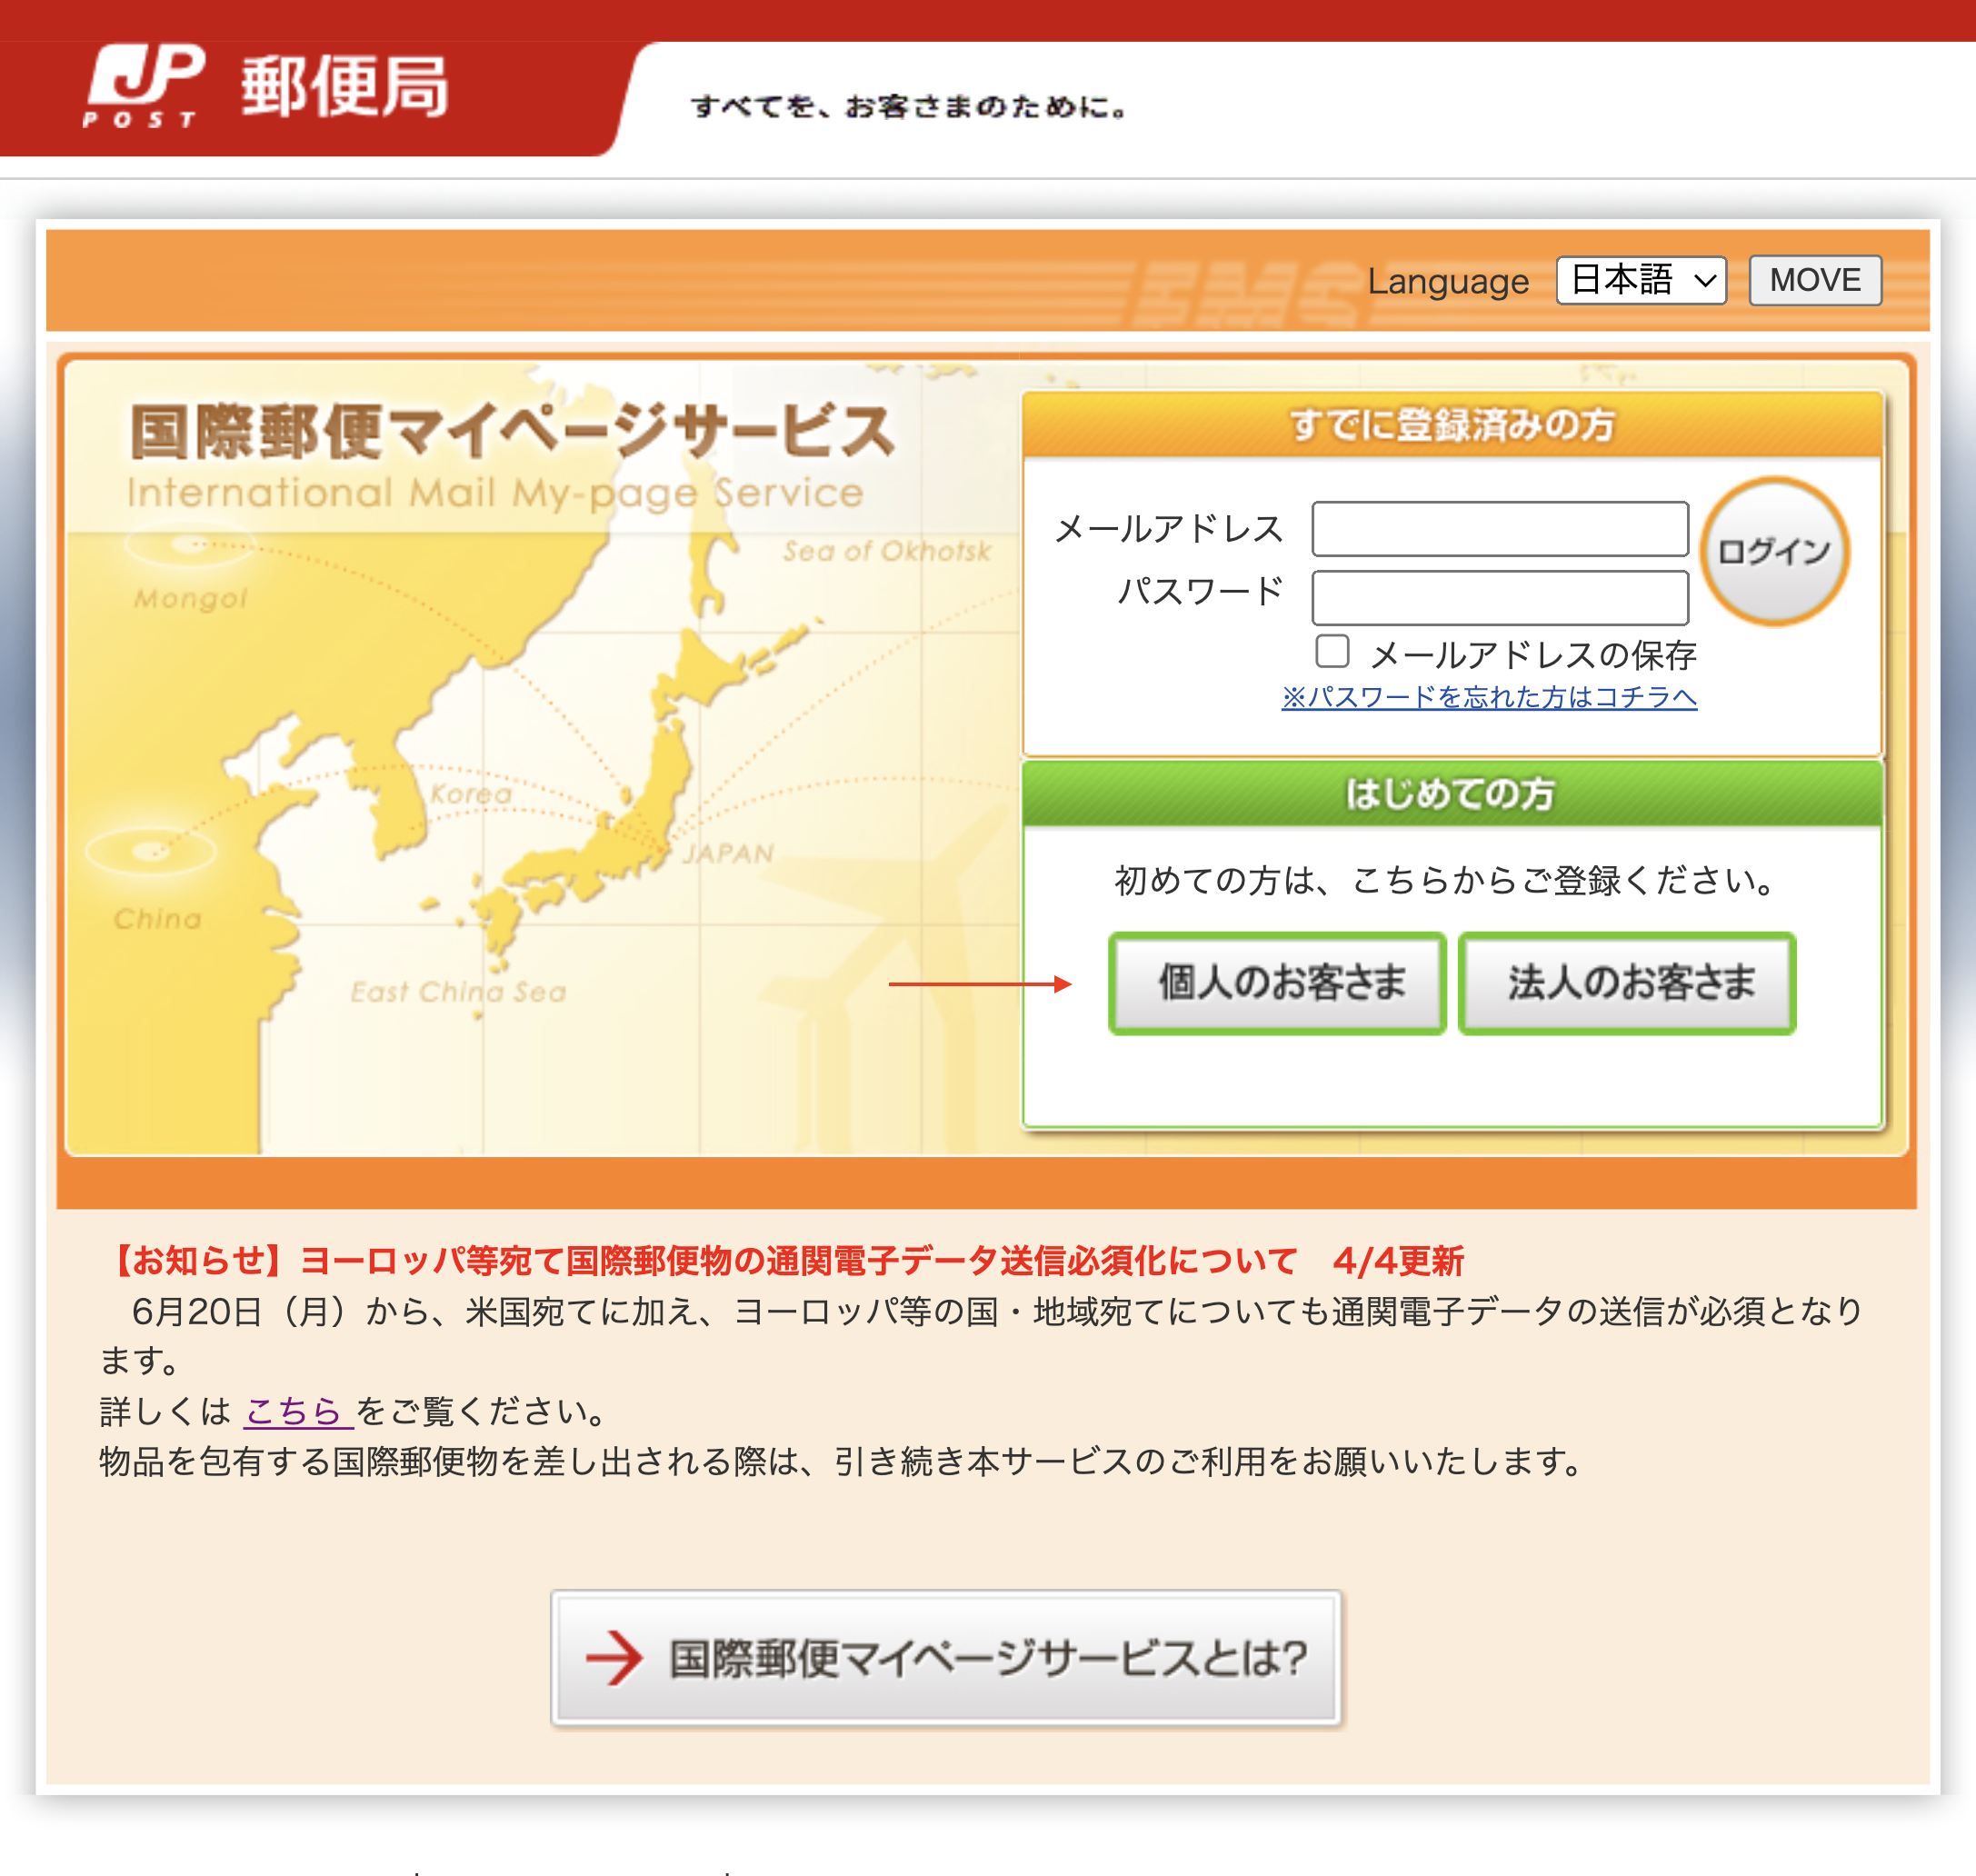The width and height of the screenshot is (1976, 1876).
Task: Click the round ログイン button
Action: [x=1775, y=551]
